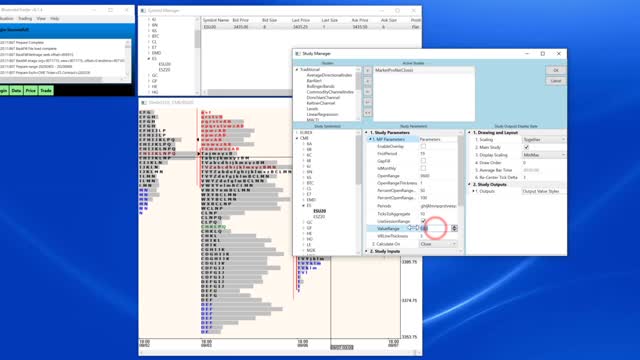Viewport: 640px width, 360px height.
Task: Open the Help menu
Action: [x=55, y=19]
